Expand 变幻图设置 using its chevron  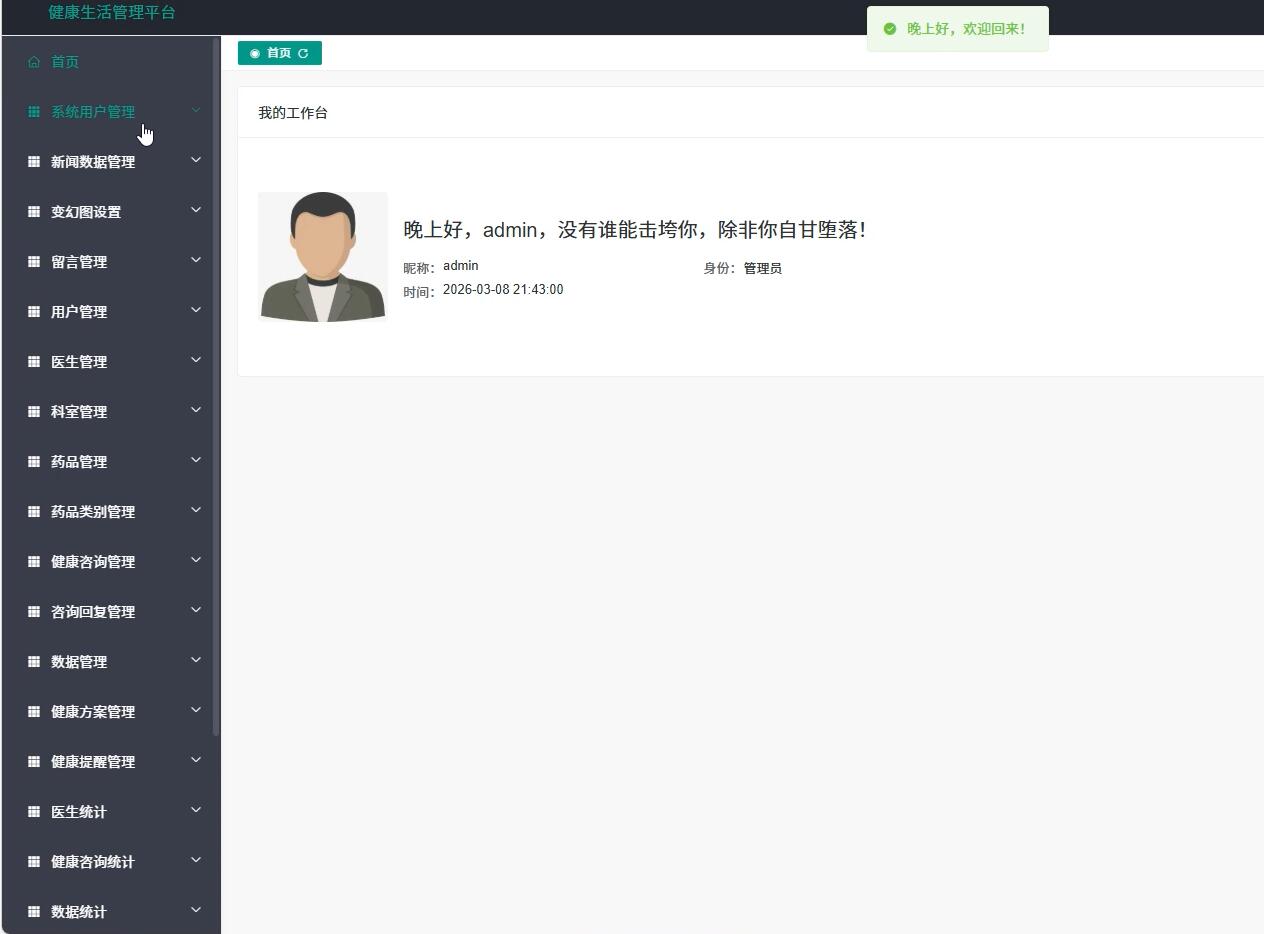[x=196, y=210]
